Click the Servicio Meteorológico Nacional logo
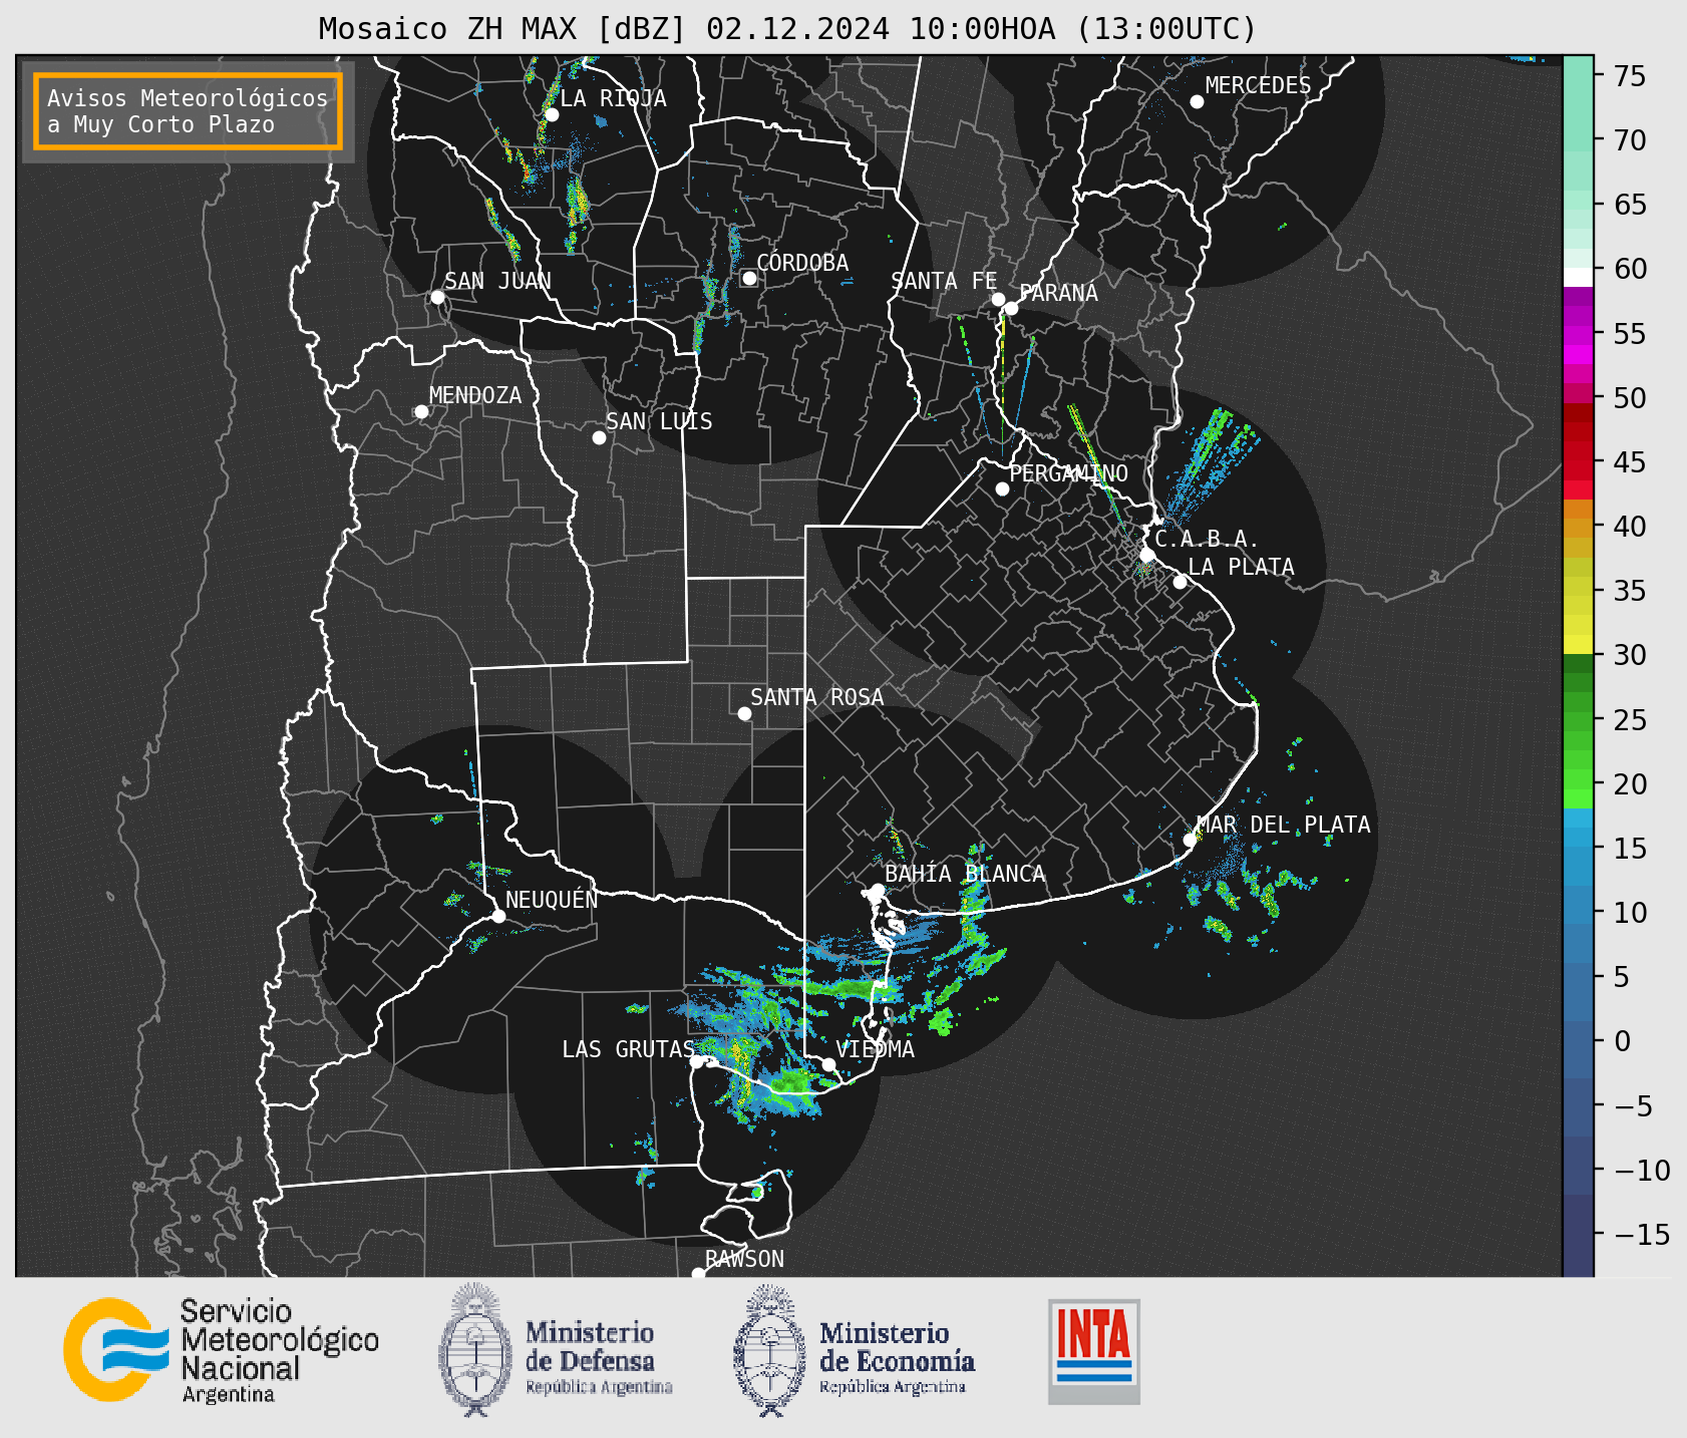 221,1351
